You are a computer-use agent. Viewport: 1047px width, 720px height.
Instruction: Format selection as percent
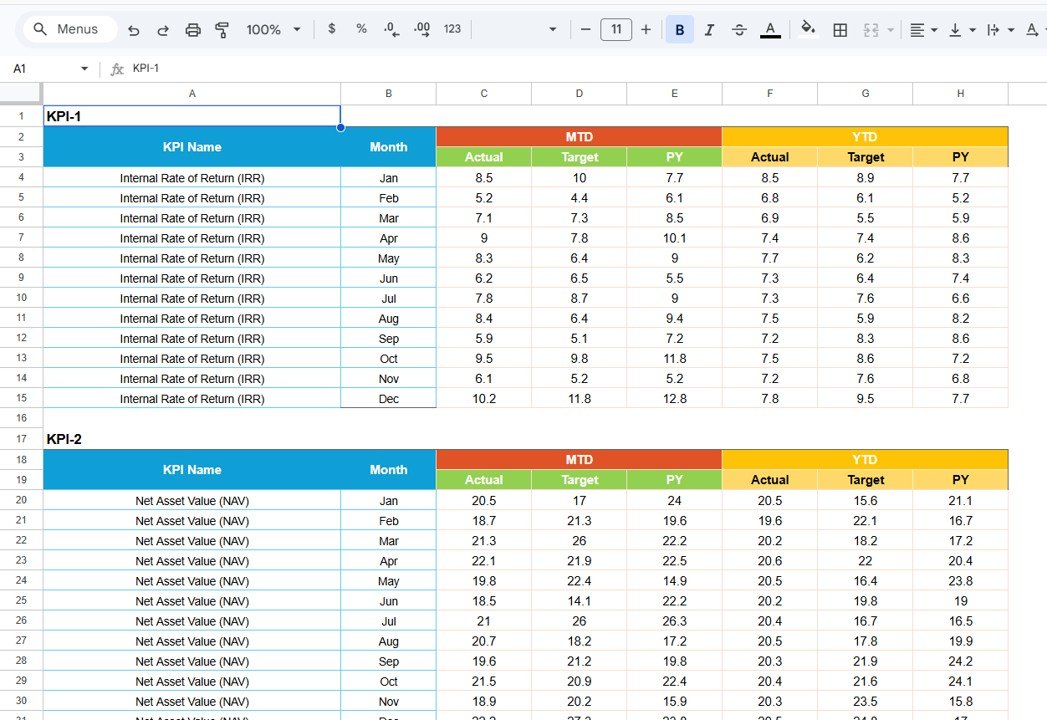coord(361,29)
